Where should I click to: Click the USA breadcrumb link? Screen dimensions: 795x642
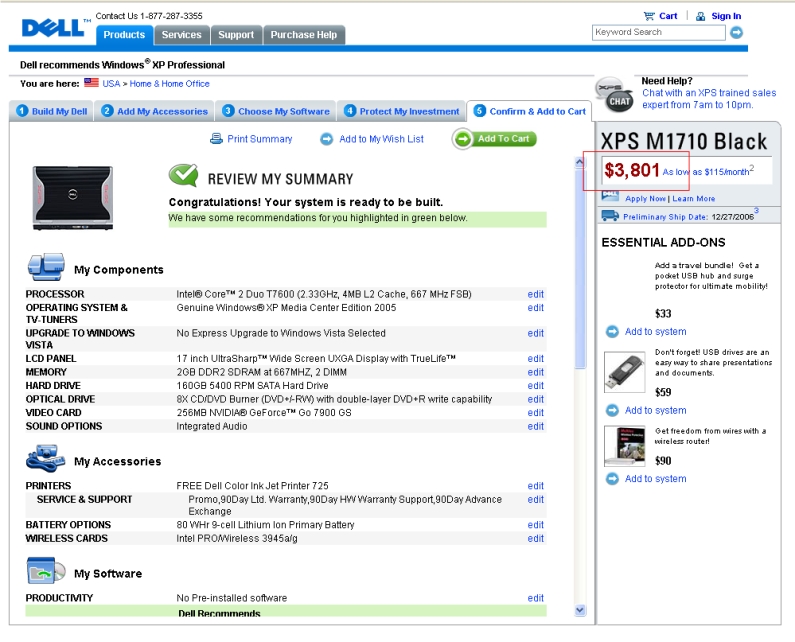[x=111, y=84]
